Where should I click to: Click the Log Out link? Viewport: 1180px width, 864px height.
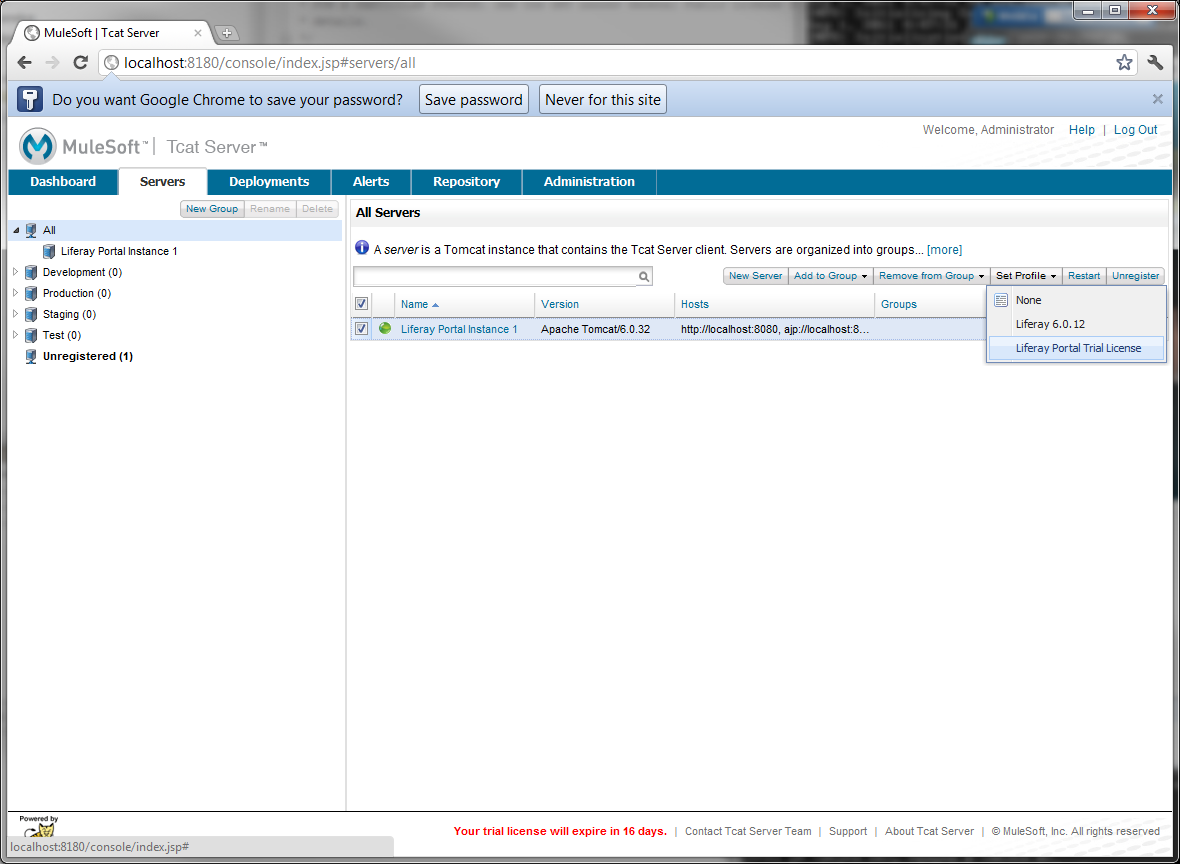[x=1136, y=129]
